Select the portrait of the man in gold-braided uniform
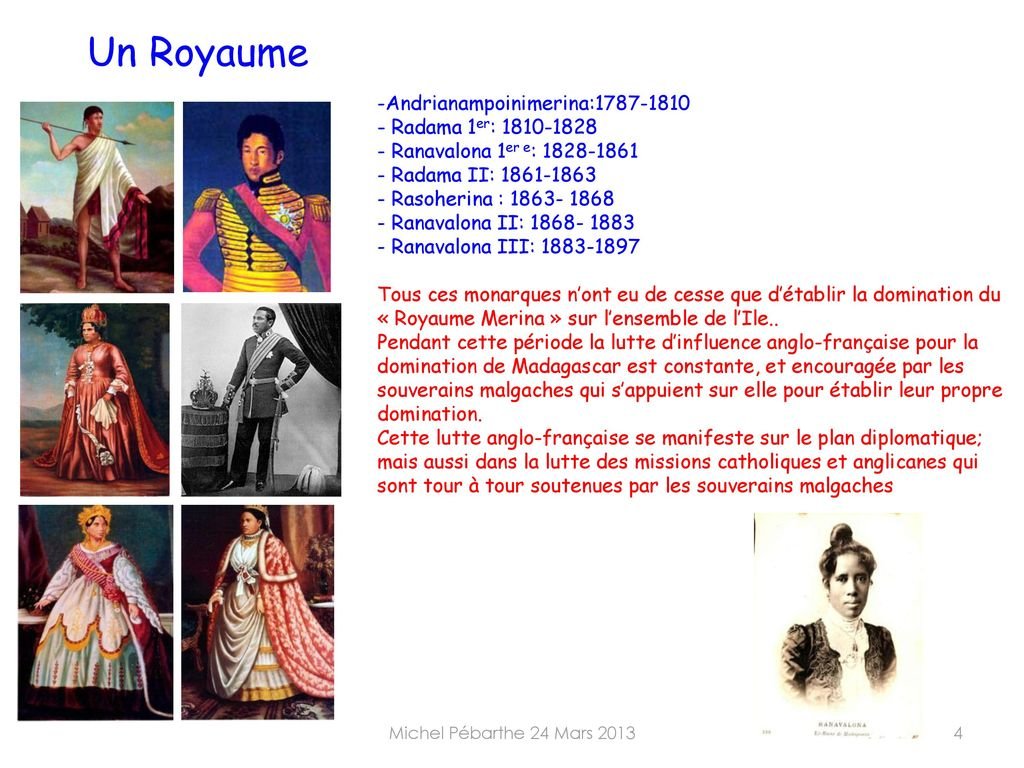The height and width of the screenshot is (768, 1024). 257,196
